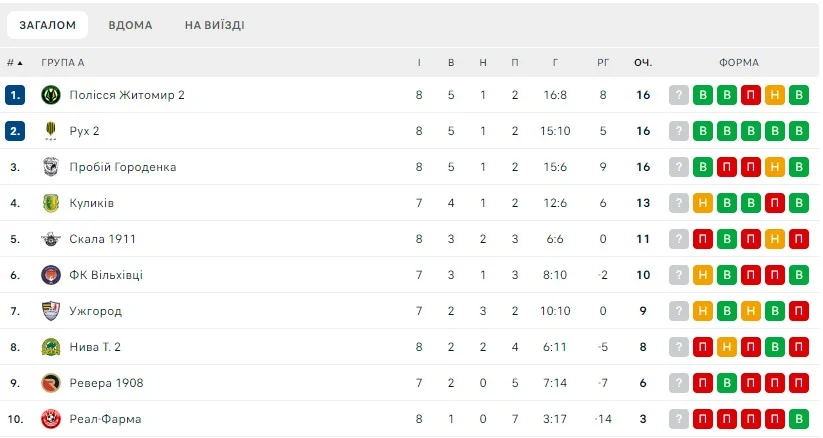Click the Реал-Фарма club crest
823x438 pixels.
(51, 419)
